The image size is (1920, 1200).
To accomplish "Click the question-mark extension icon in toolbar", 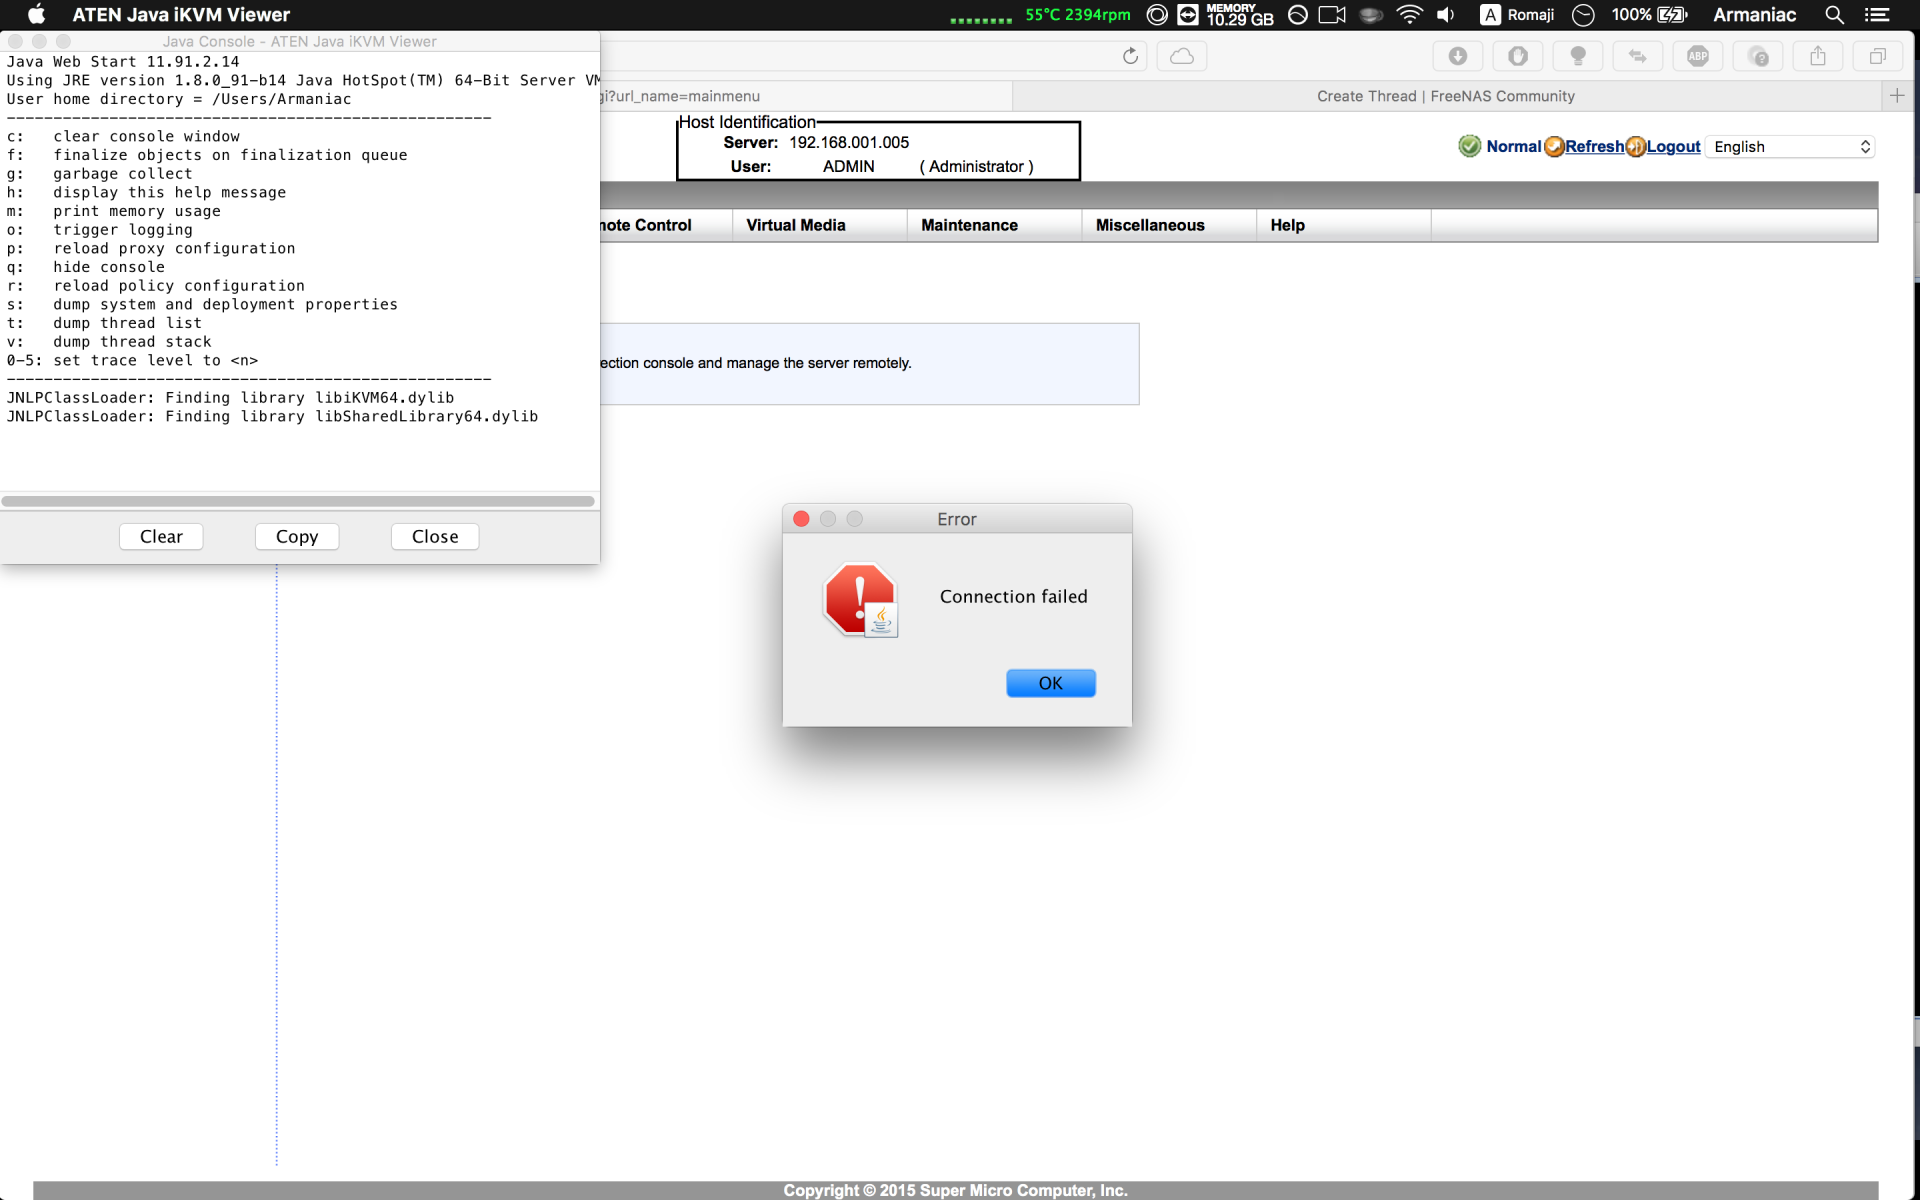I will [1758, 56].
